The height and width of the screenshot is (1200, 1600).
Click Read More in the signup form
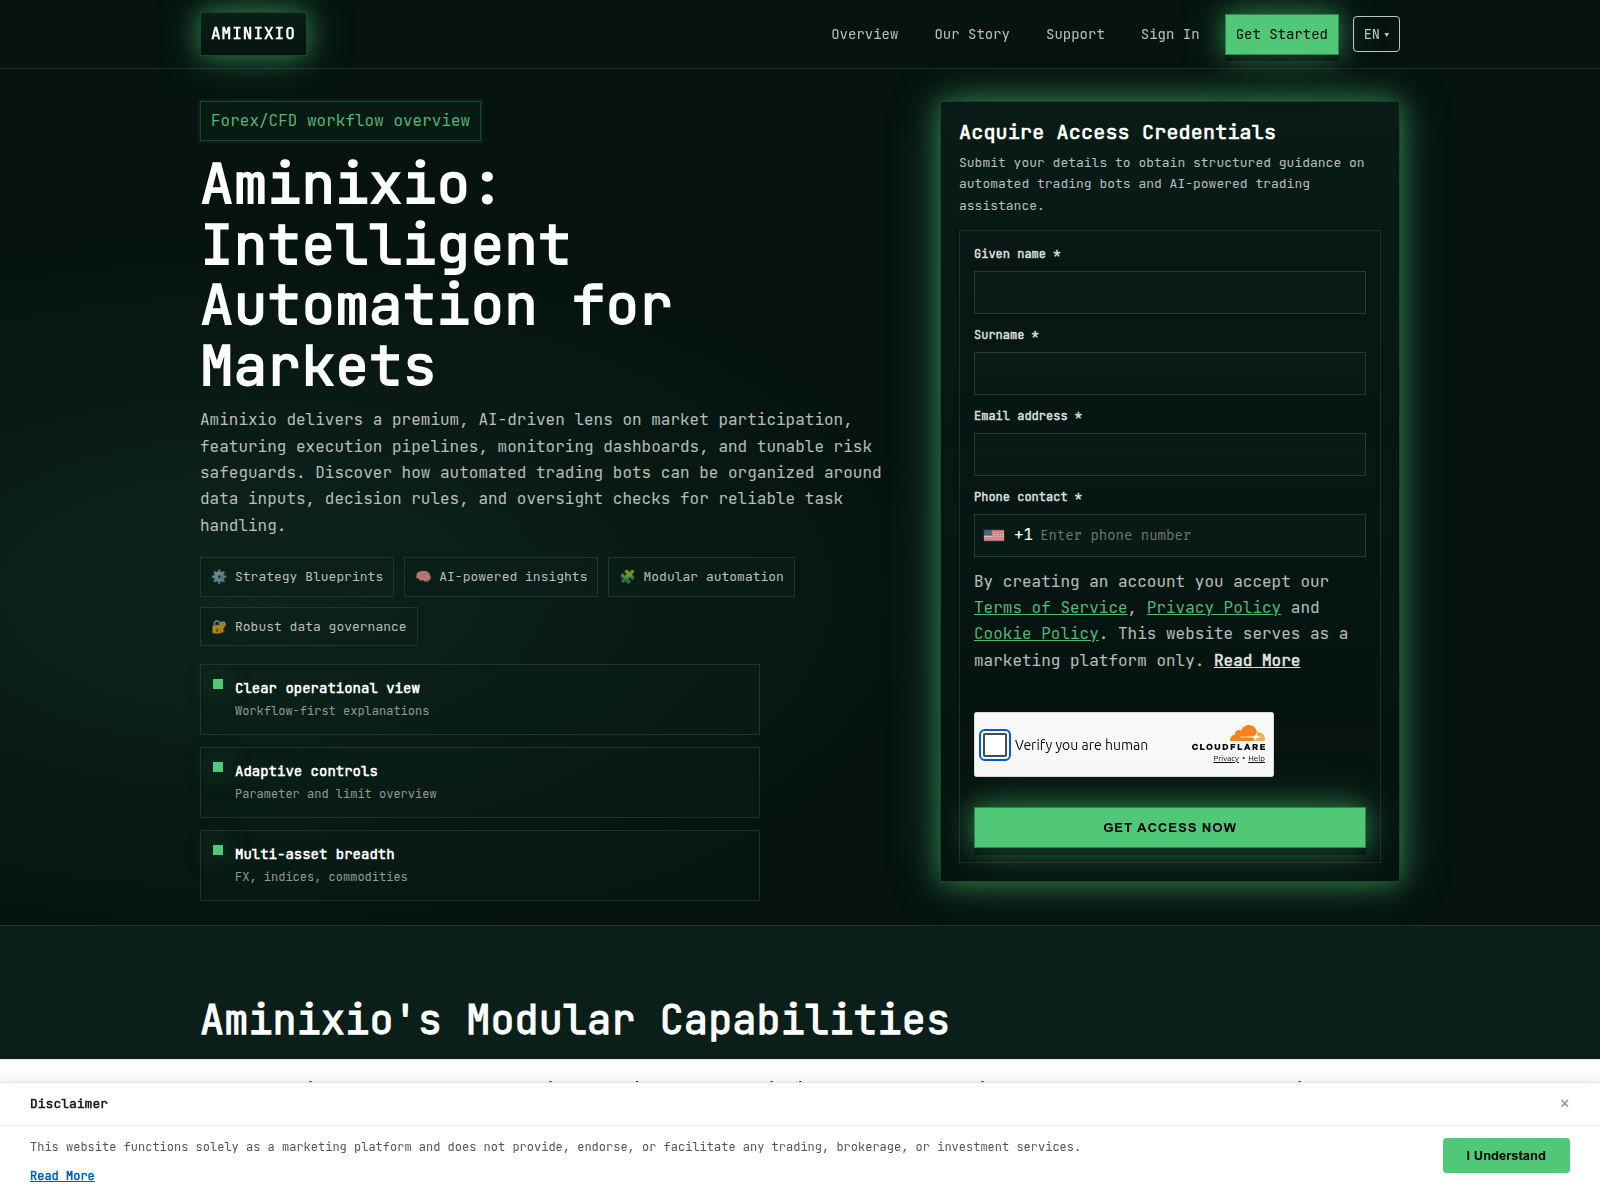pos(1257,660)
